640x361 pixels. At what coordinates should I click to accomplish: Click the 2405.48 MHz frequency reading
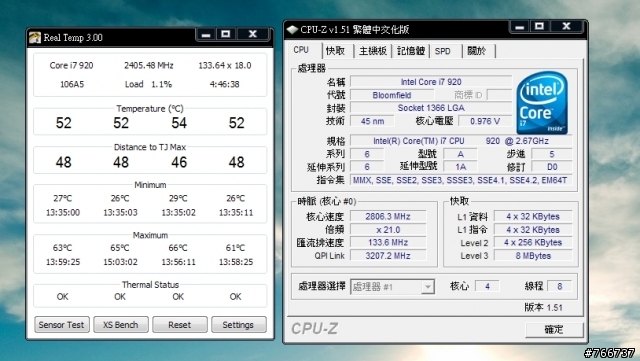pyautogui.click(x=149, y=65)
